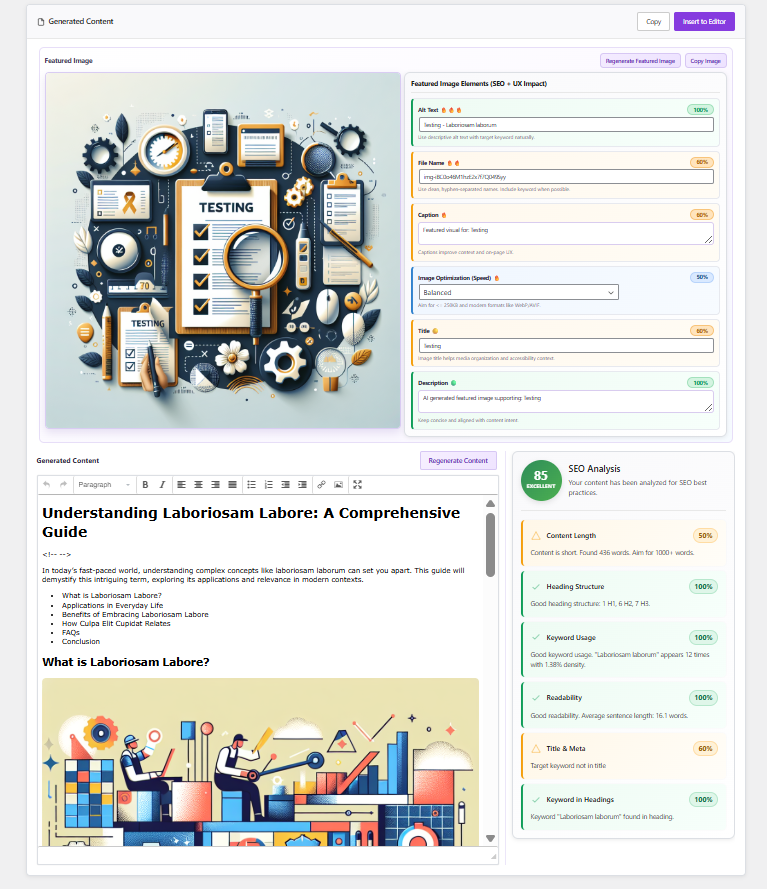
Task: Click the editor scrollbar up arrow
Action: pyautogui.click(x=490, y=503)
